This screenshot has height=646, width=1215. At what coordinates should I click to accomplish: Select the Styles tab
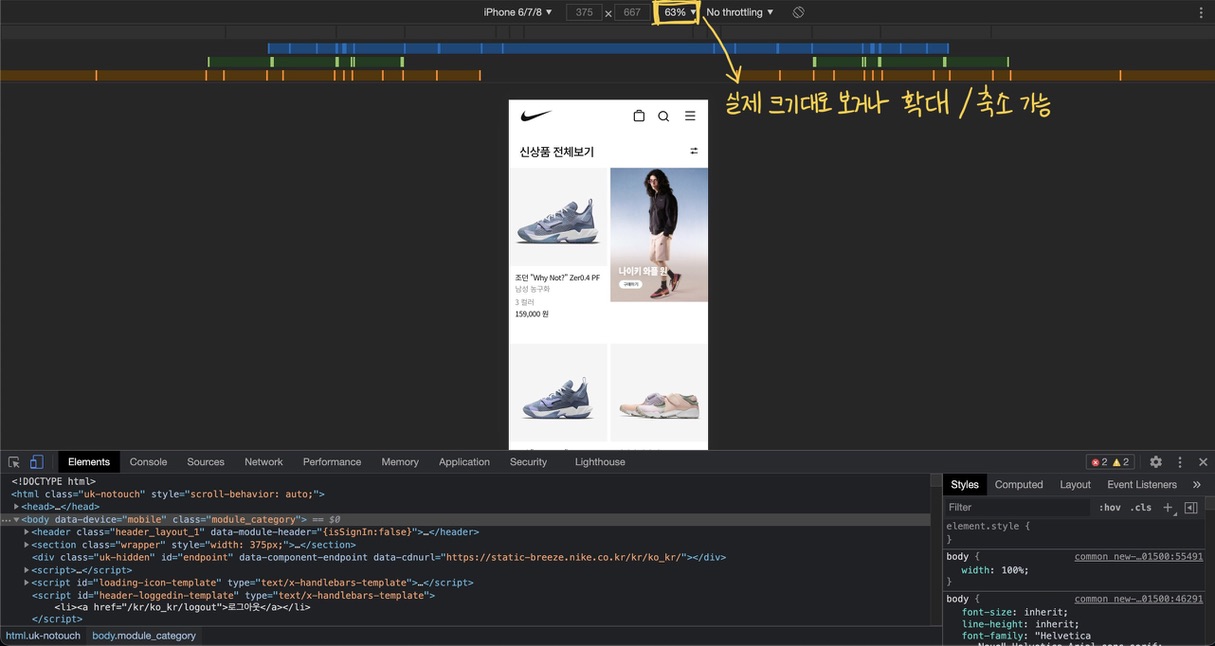coord(965,485)
